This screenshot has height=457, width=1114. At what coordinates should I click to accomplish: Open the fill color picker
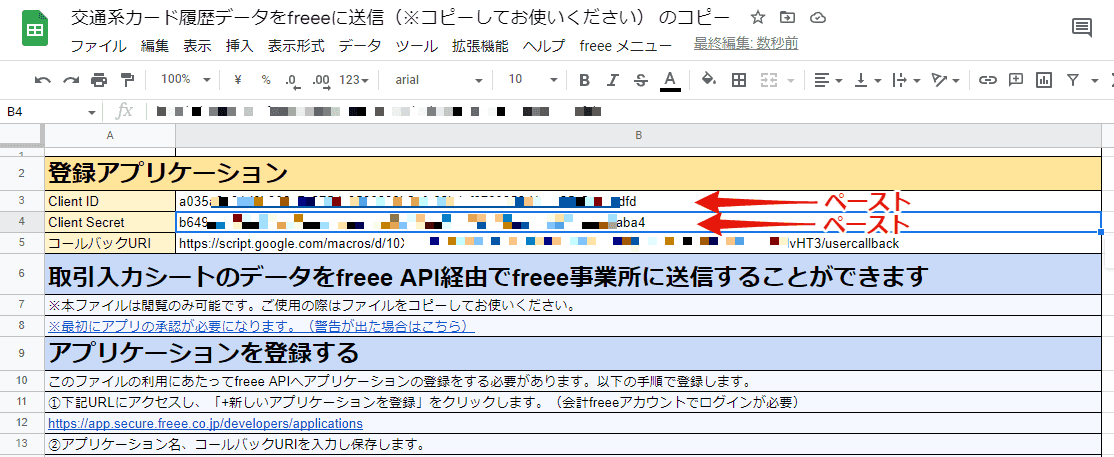coord(708,80)
